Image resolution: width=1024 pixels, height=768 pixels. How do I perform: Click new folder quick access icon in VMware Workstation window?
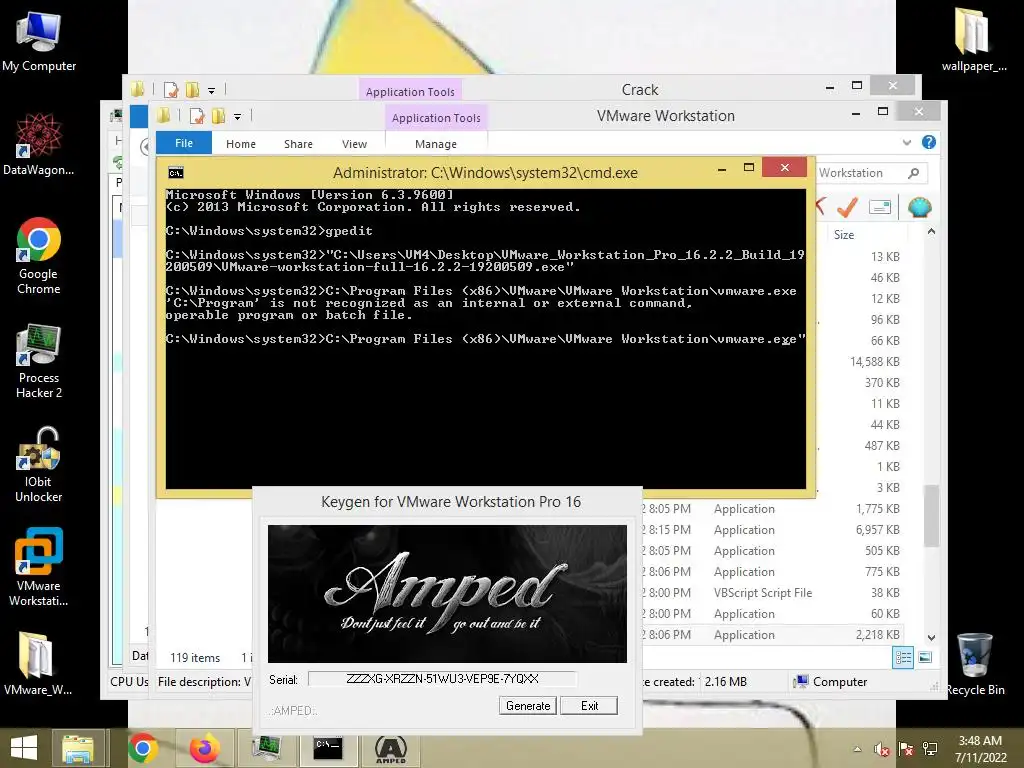point(218,116)
